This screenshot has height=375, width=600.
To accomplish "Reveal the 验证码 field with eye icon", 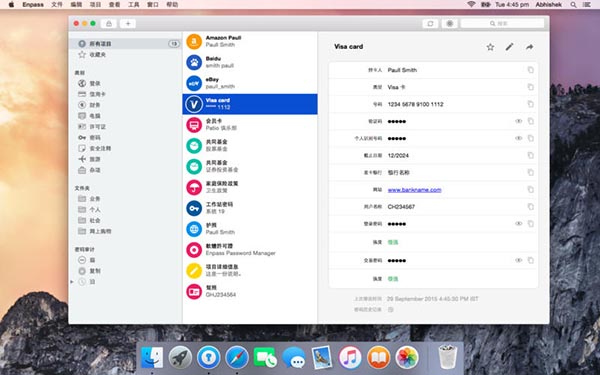I will [518, 121].
